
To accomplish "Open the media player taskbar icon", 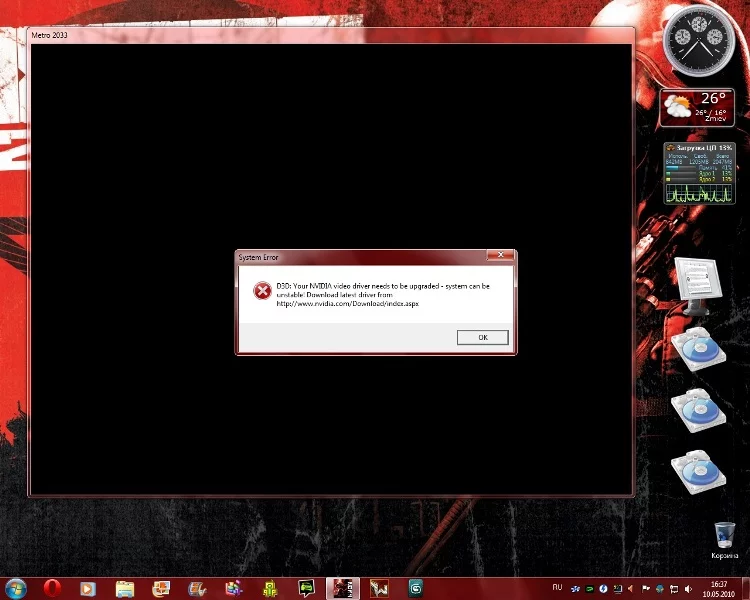I will pos(88,589).
